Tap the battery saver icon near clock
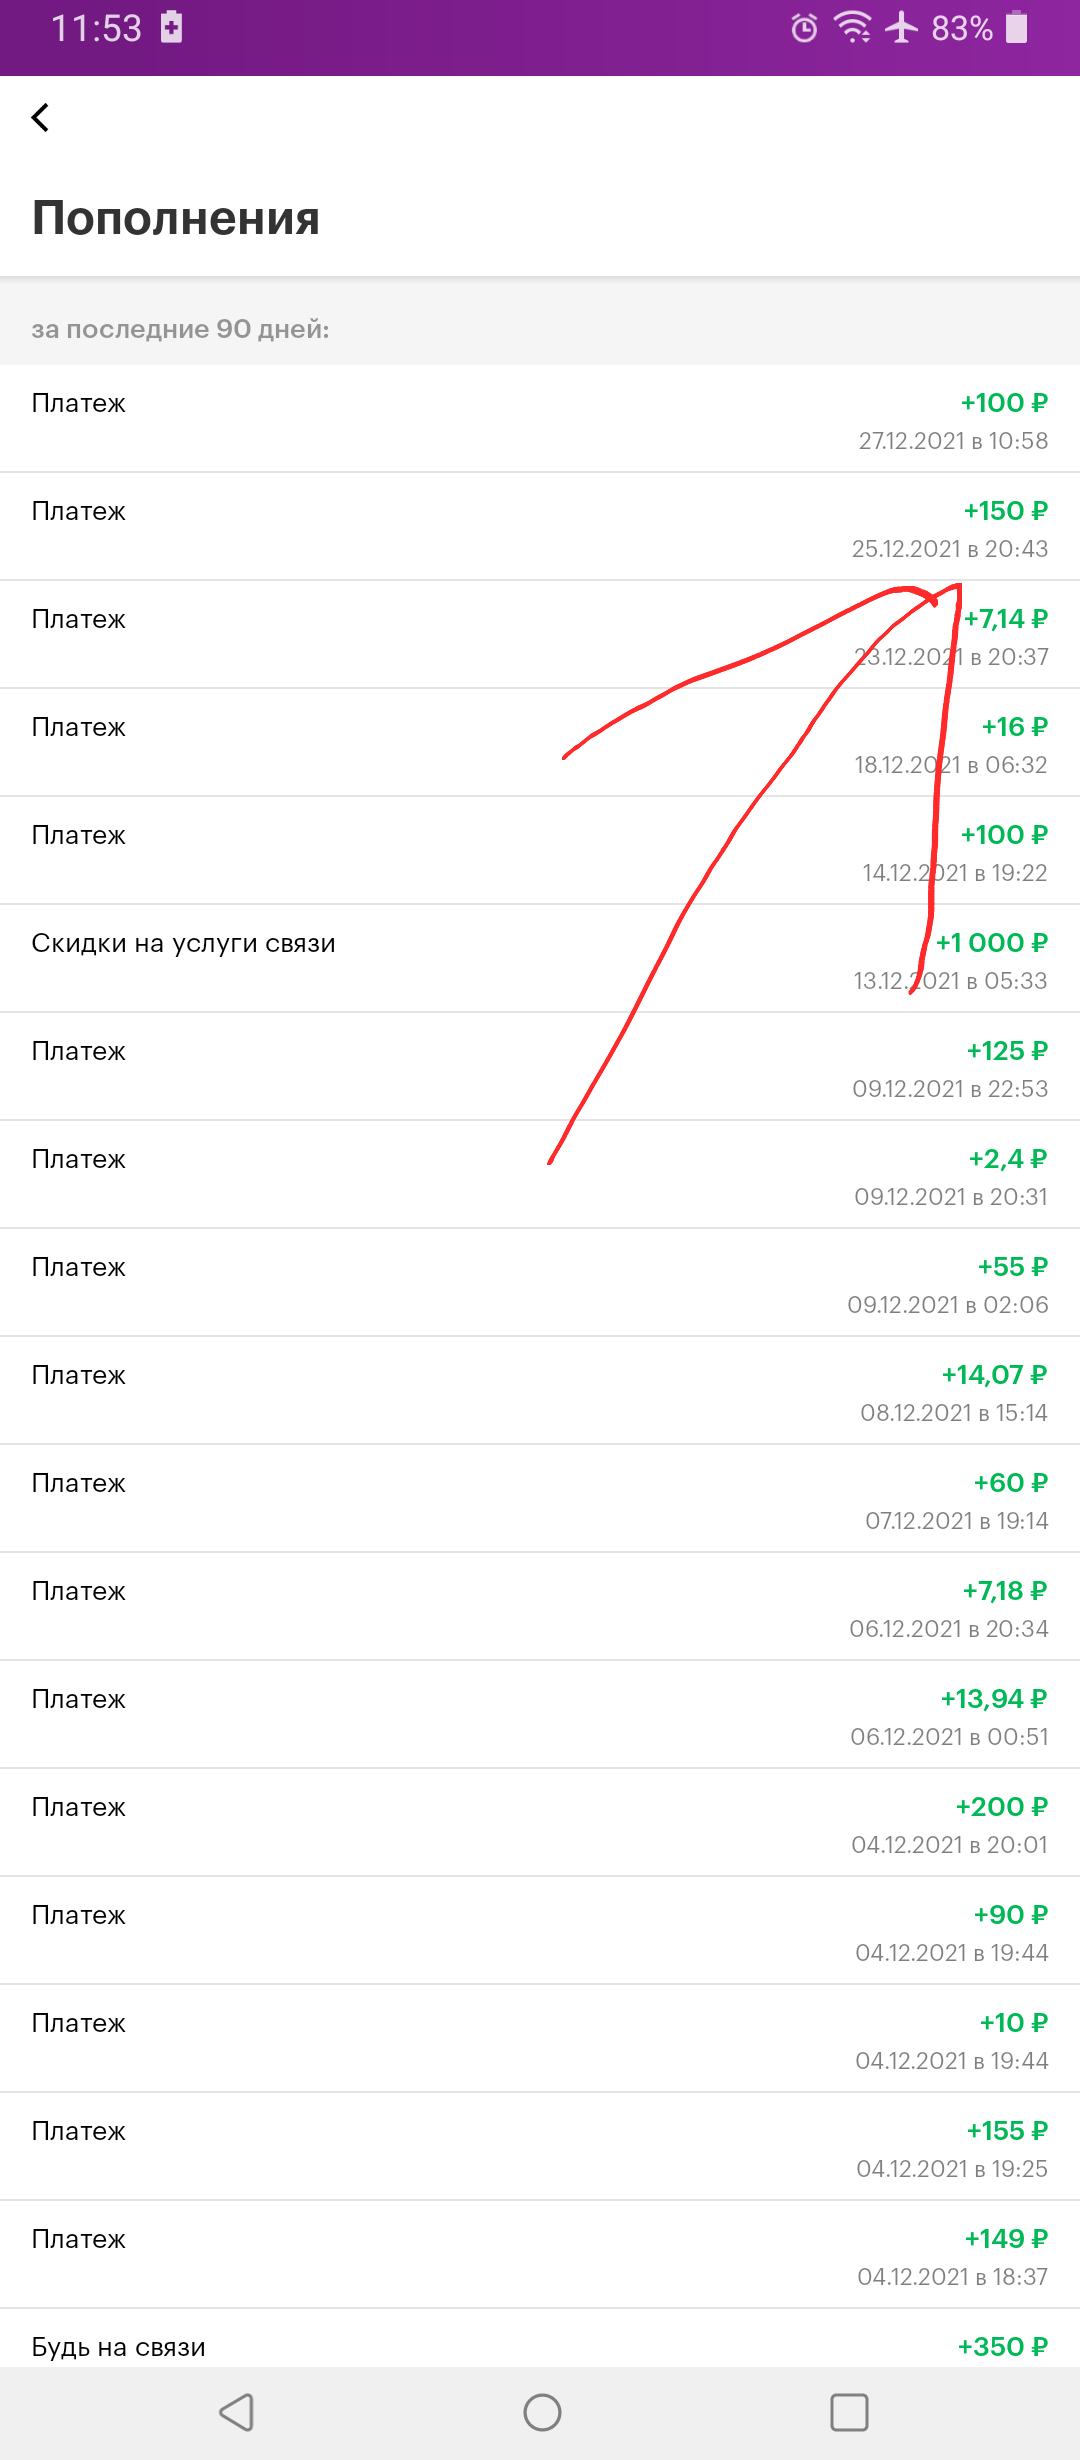1080x2460 pixels. pos(172,27)
